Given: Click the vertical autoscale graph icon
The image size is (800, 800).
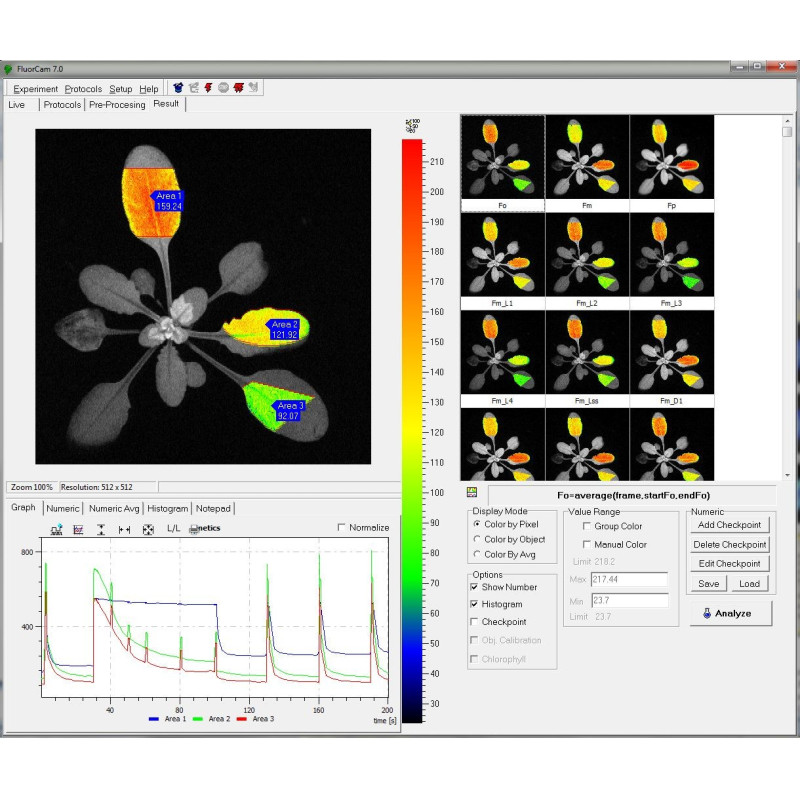Looking at the screenshot, I should click(101, 528).
